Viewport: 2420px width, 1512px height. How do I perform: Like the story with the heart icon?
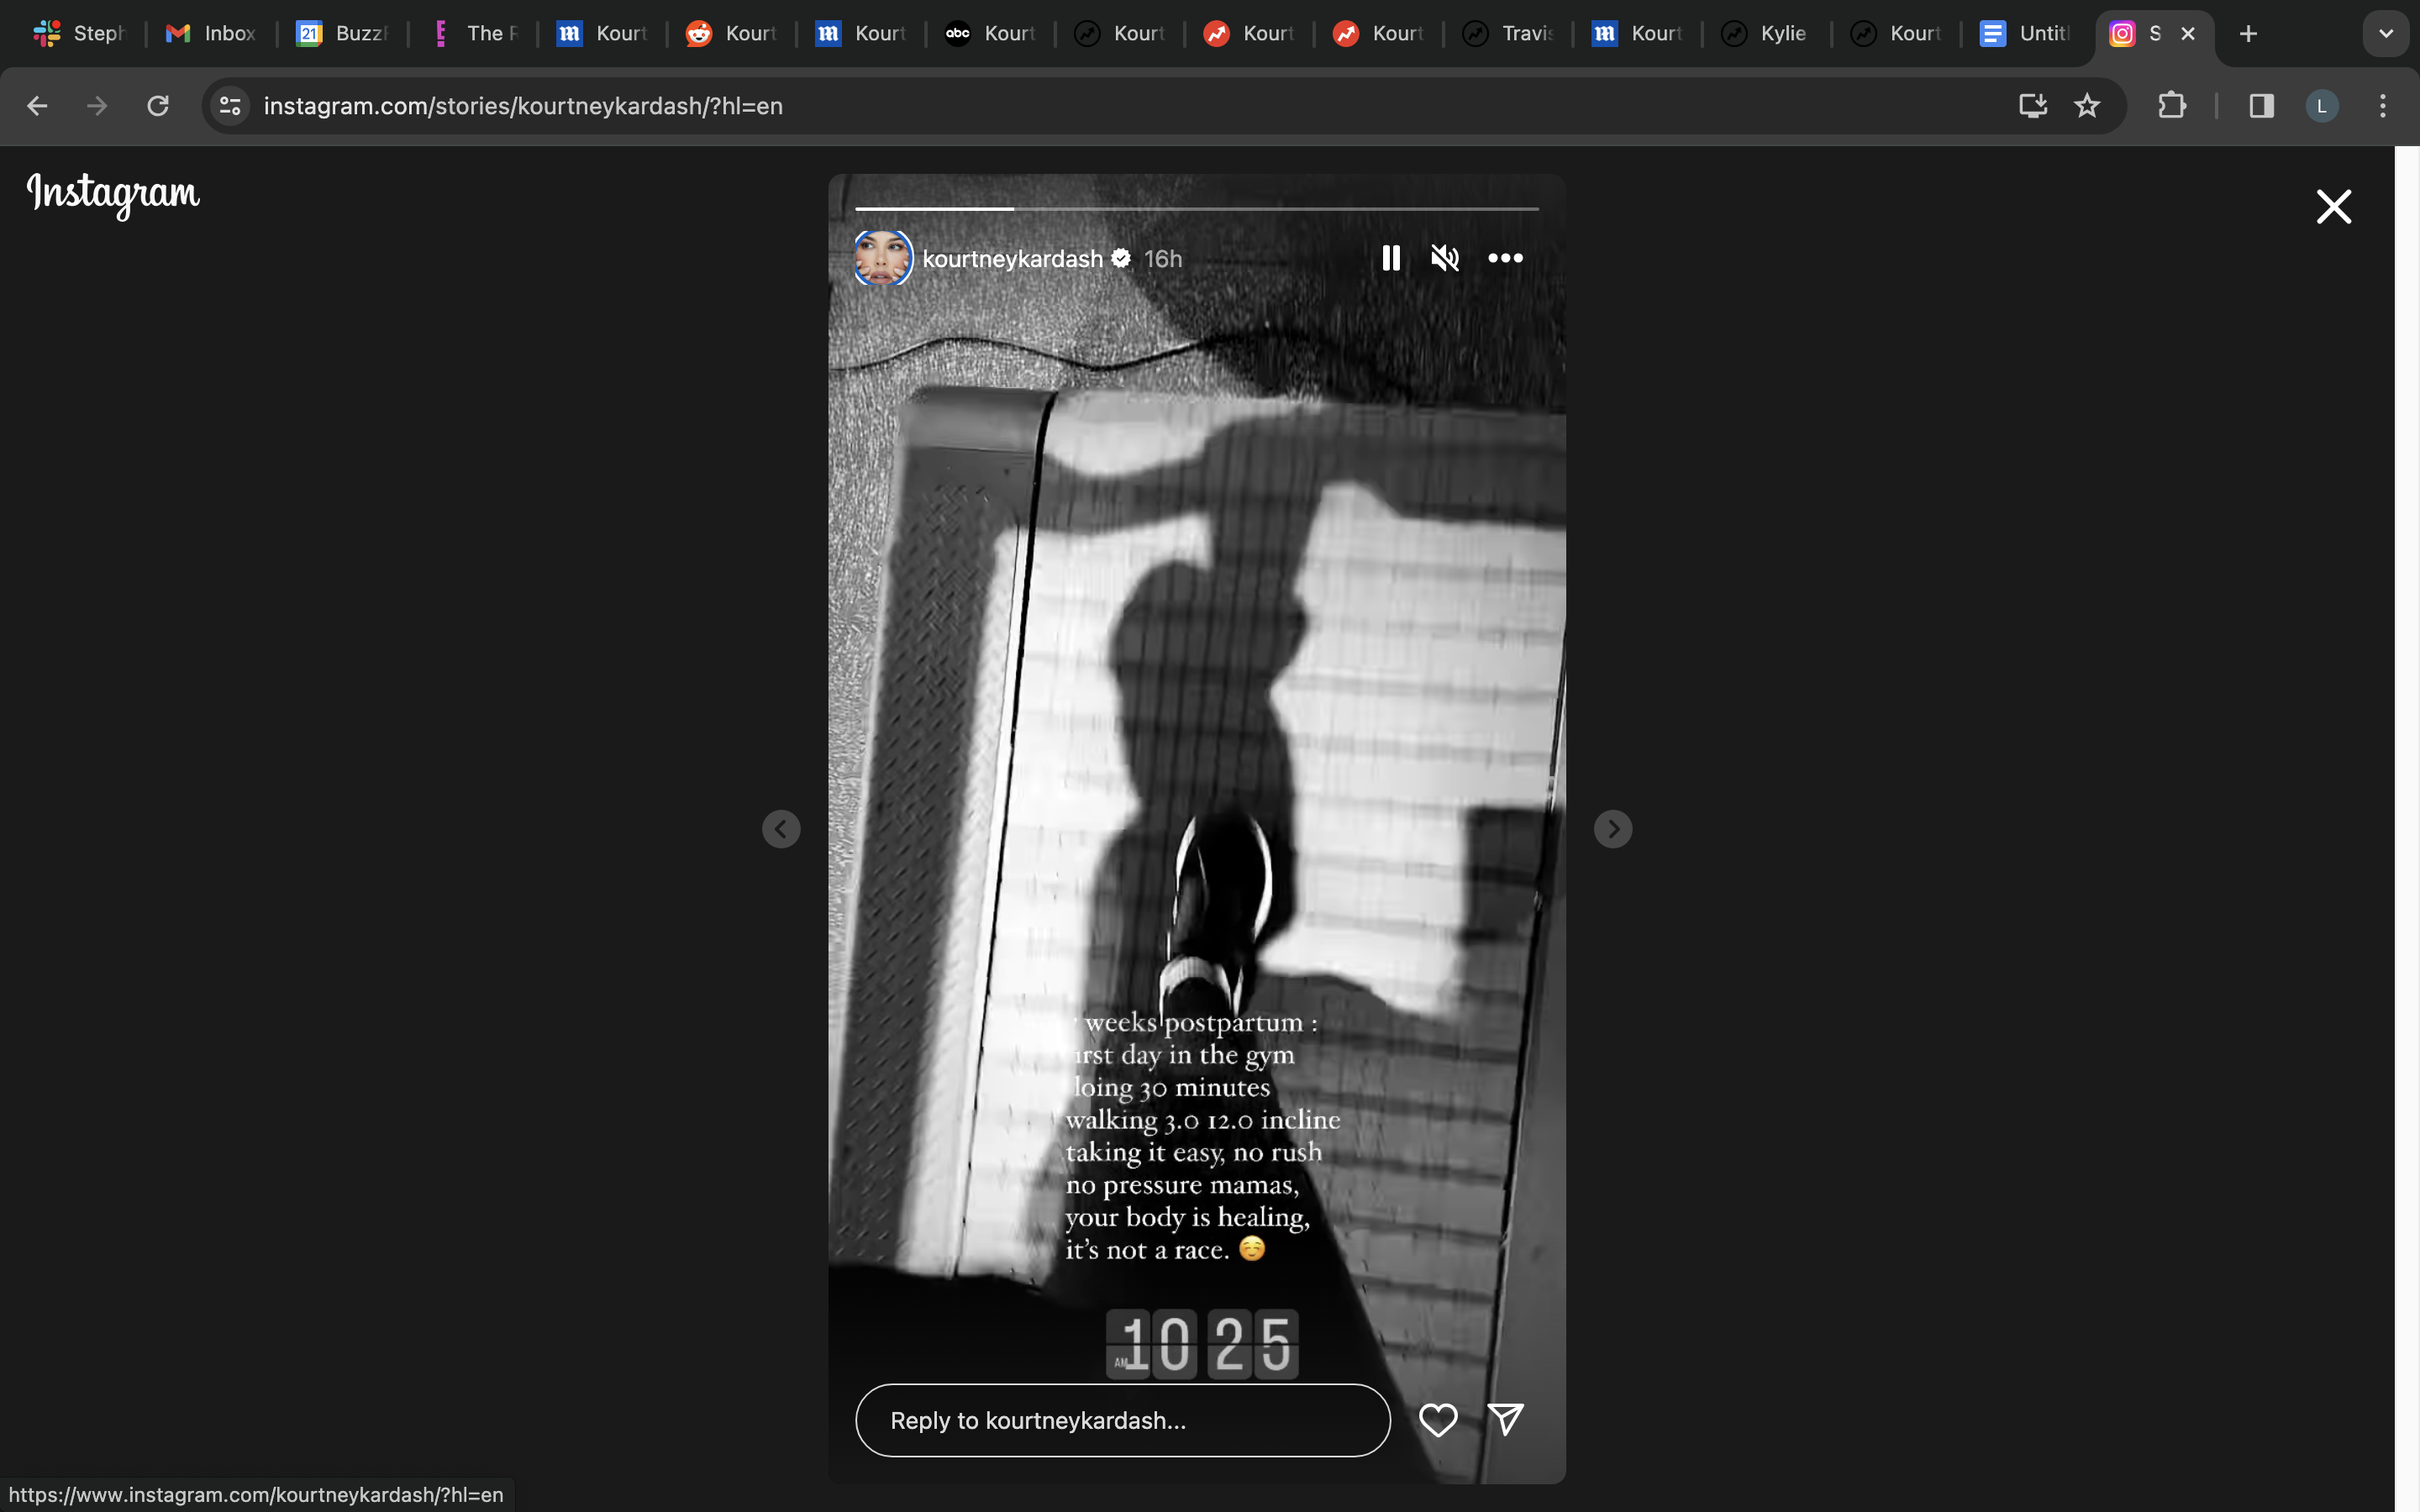coord(1438,1420)
